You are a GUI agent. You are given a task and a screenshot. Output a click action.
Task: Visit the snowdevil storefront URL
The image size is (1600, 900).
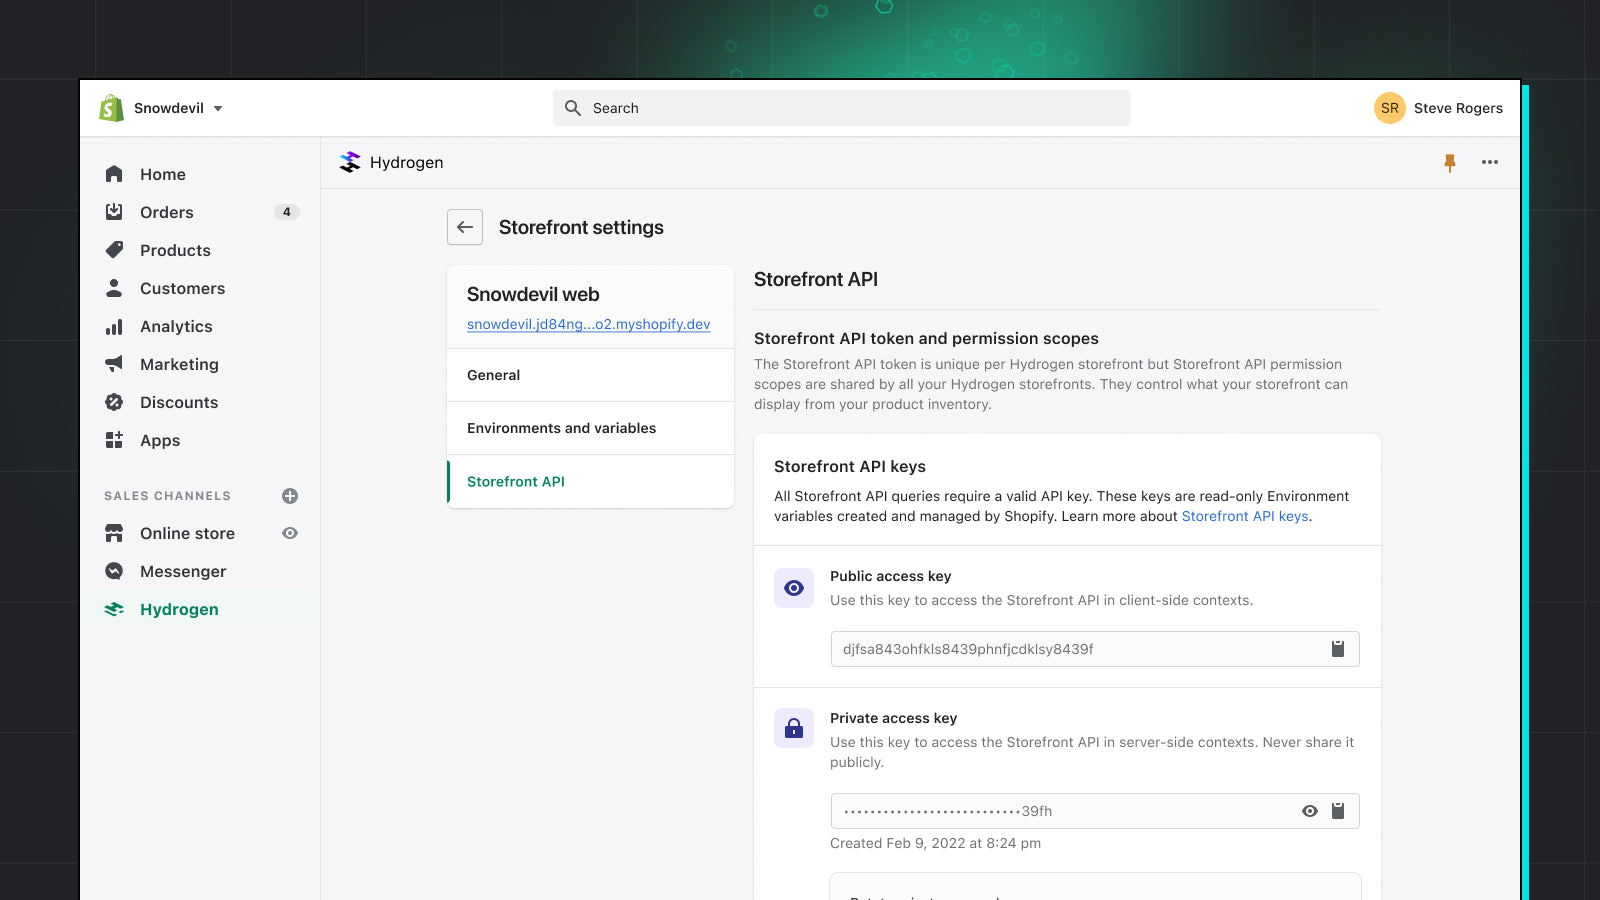coord(588,324)
